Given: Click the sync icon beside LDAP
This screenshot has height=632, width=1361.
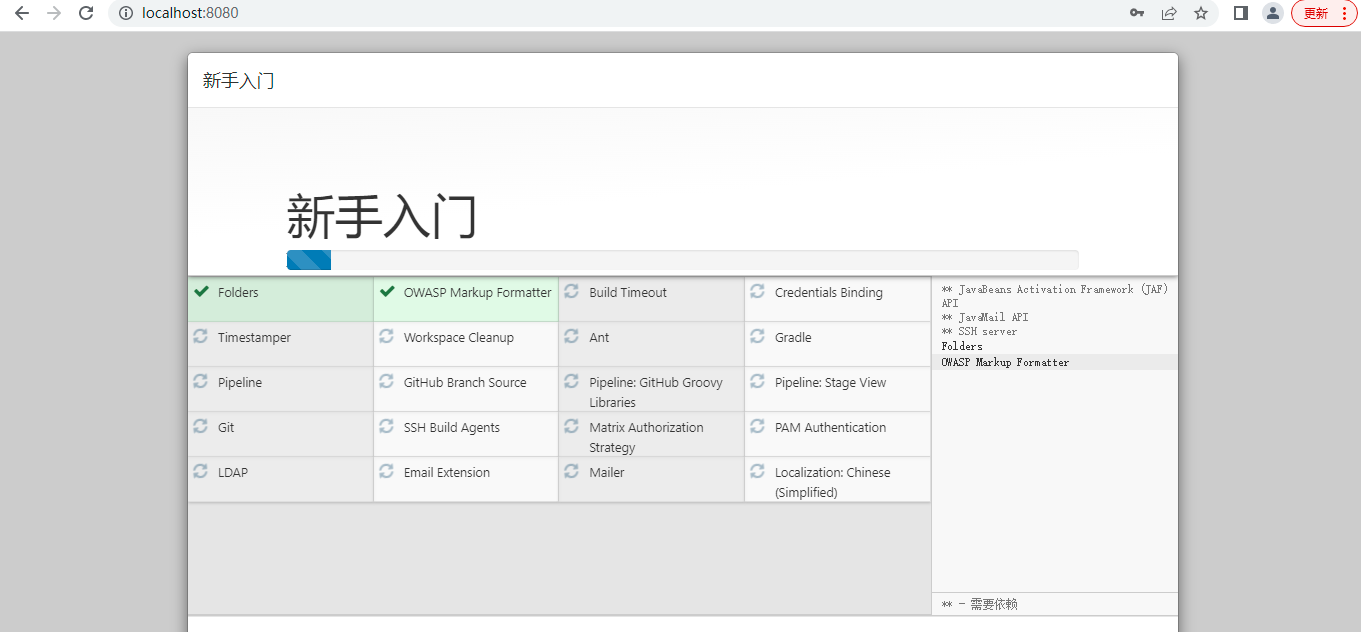Looking at the screenshot, I should [x=200, y=471].
